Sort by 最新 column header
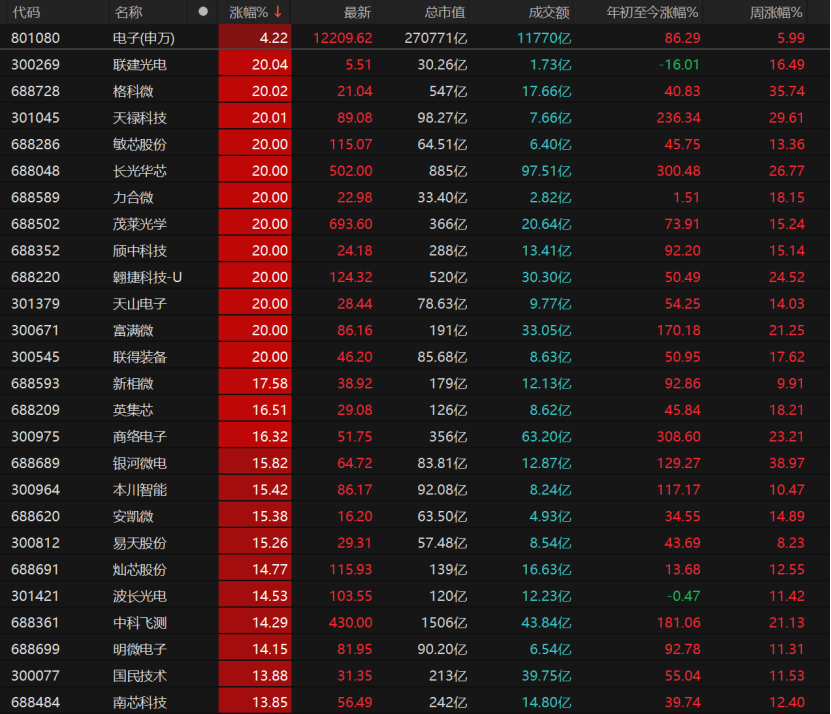Screen dimensions: 831x714 pos(357,12)
